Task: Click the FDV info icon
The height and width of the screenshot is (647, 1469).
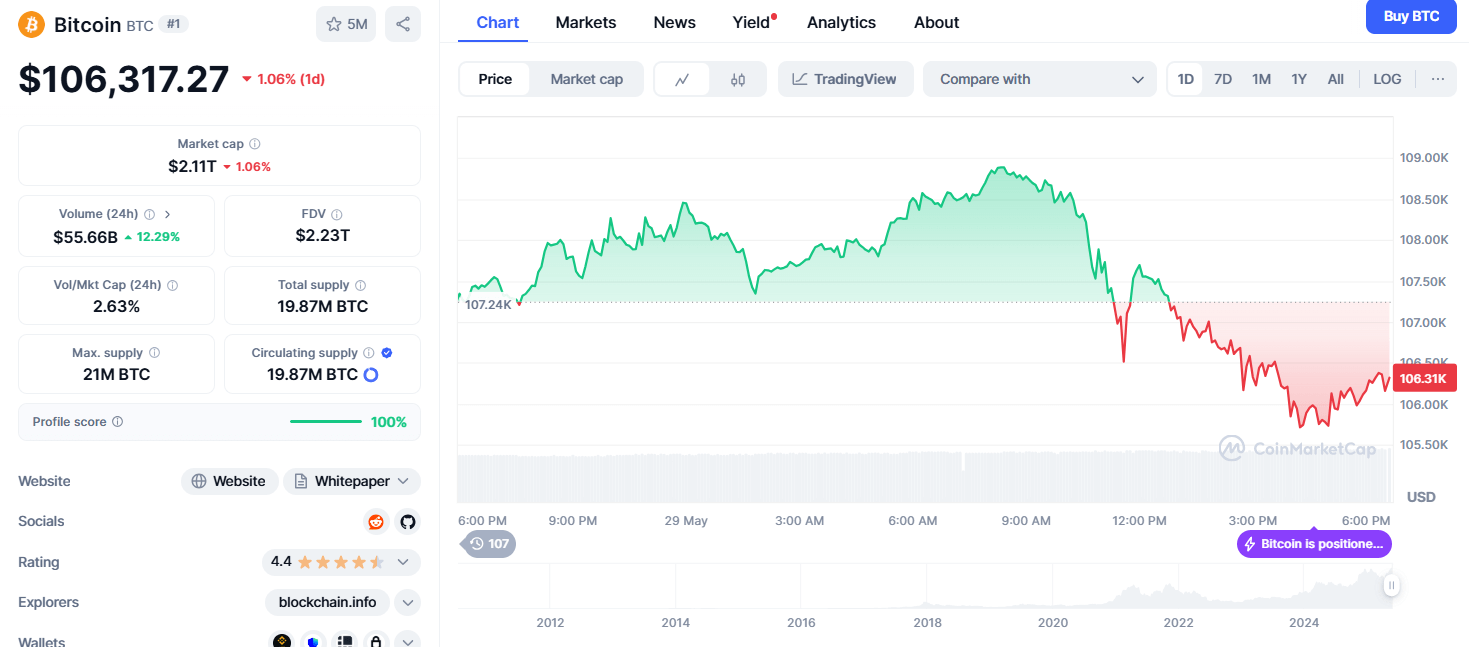Action: click(337, 214)
